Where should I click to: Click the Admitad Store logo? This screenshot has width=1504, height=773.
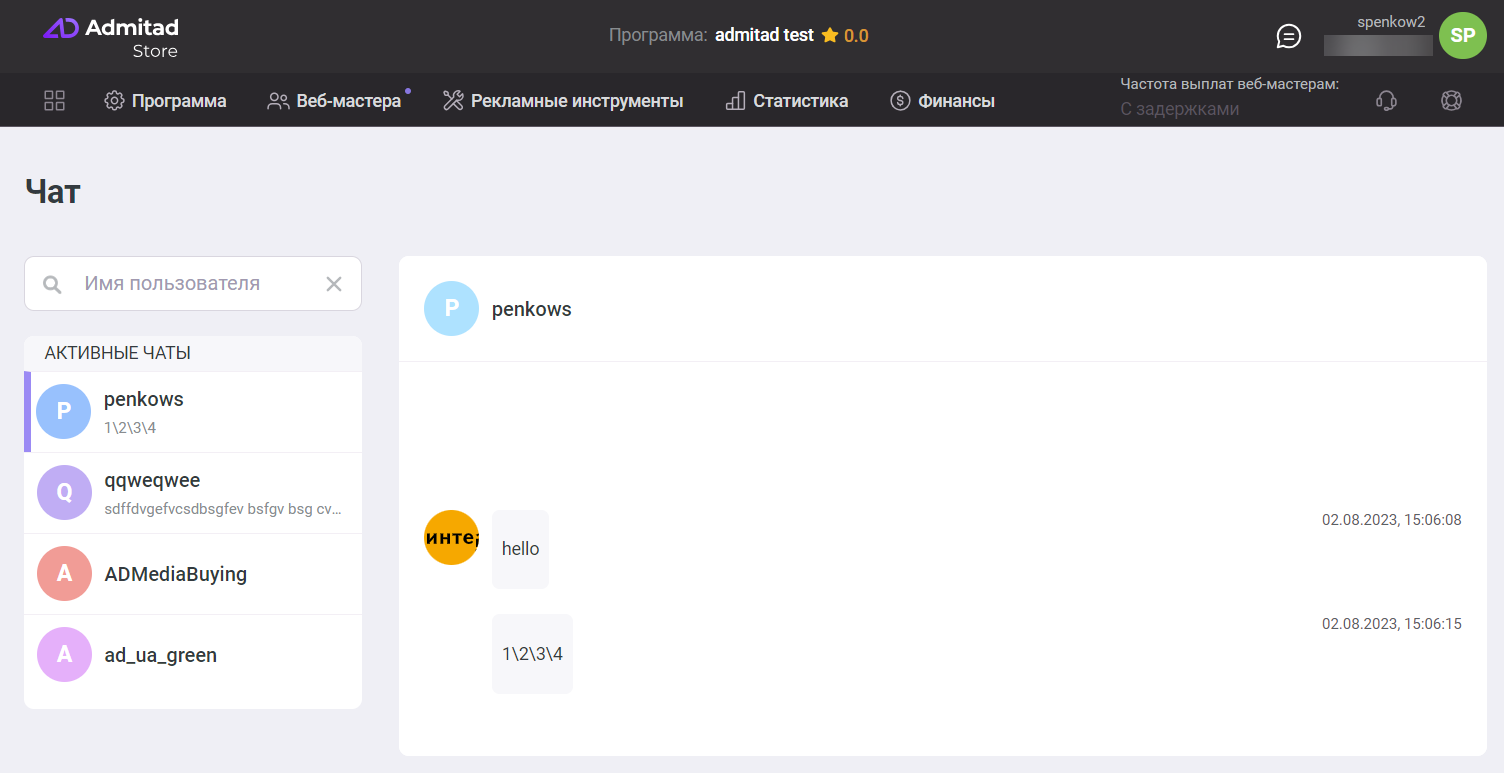click(x=111, y=37)
